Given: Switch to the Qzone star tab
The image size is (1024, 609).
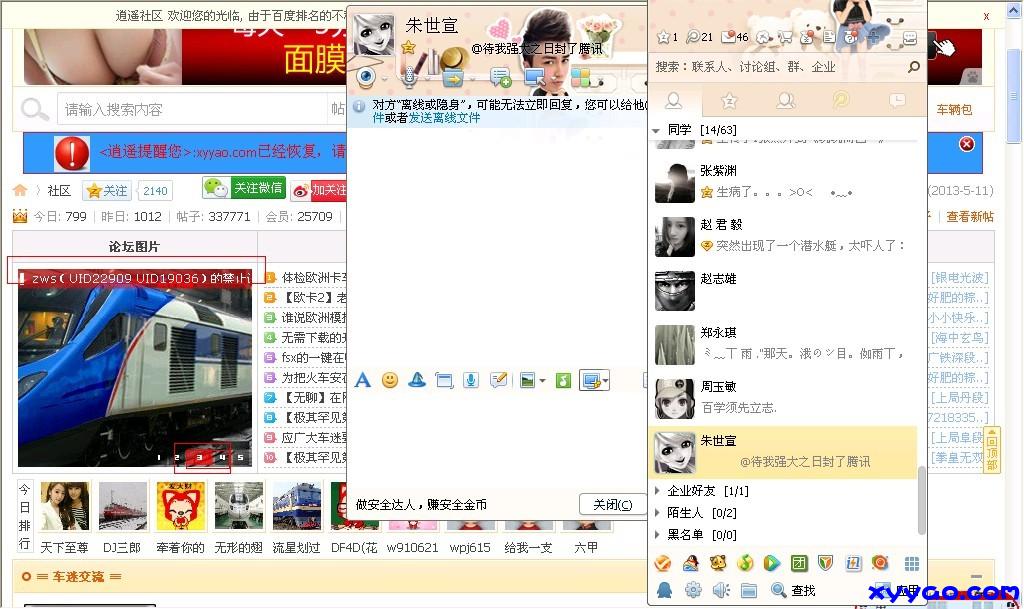Looking at the screenshot, I should 729,100.
